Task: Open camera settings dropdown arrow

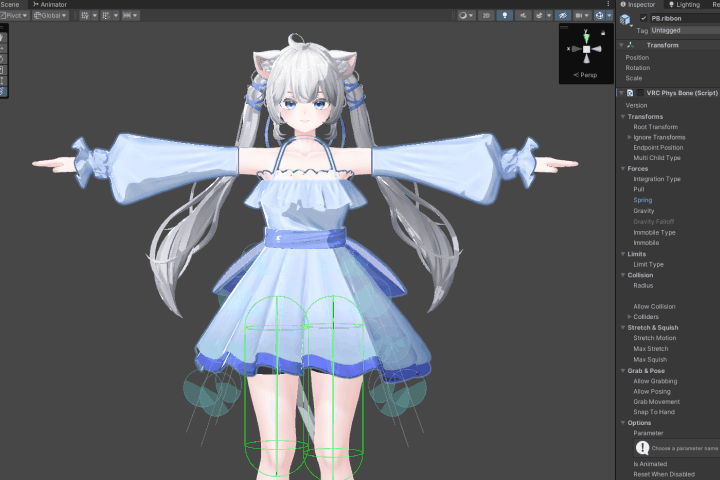Action: [x=586, y=16]
